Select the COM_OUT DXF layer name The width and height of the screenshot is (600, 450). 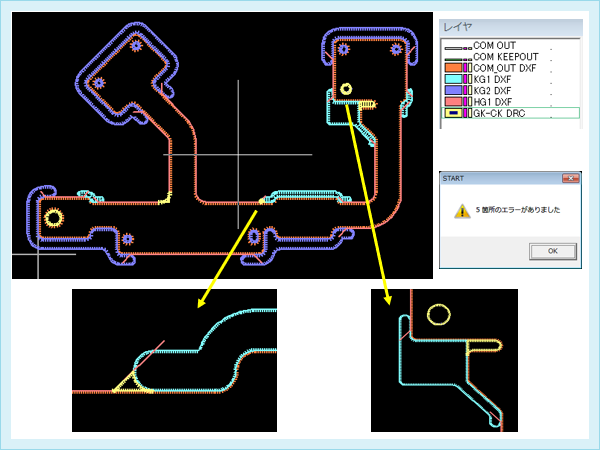tap(504, 69)
